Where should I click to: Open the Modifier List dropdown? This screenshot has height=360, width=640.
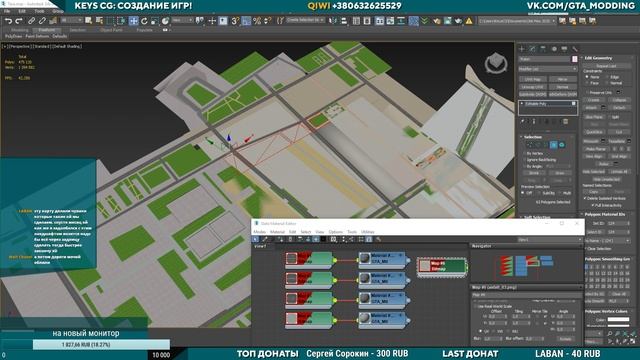[547, 69]
